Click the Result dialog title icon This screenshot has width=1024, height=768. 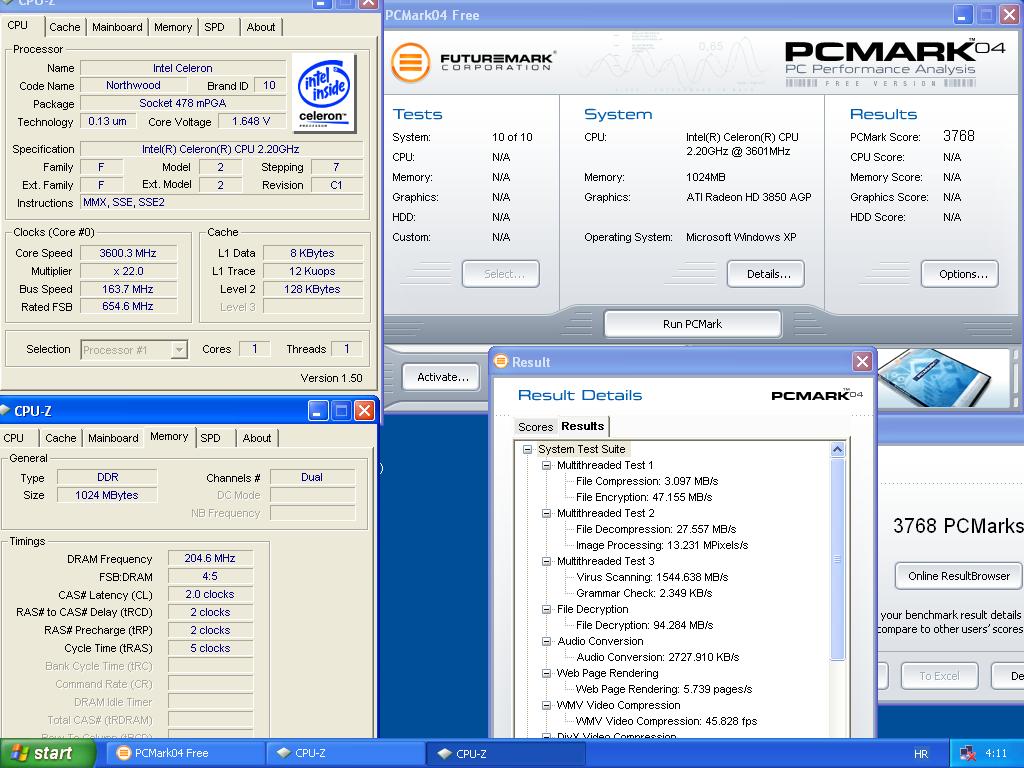click(501, 361)
